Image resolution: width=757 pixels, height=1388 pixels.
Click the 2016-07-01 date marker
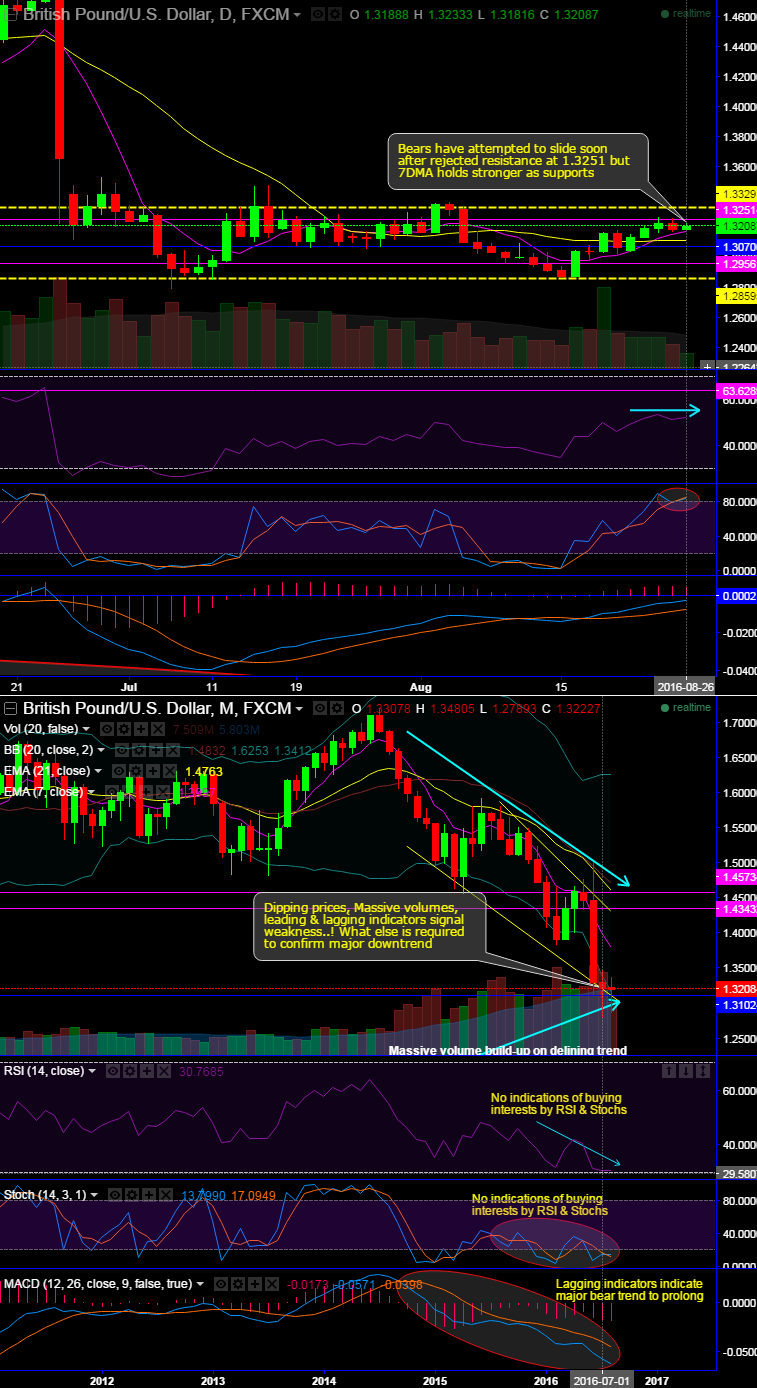pyautogui.click(x=602, y=1380)
